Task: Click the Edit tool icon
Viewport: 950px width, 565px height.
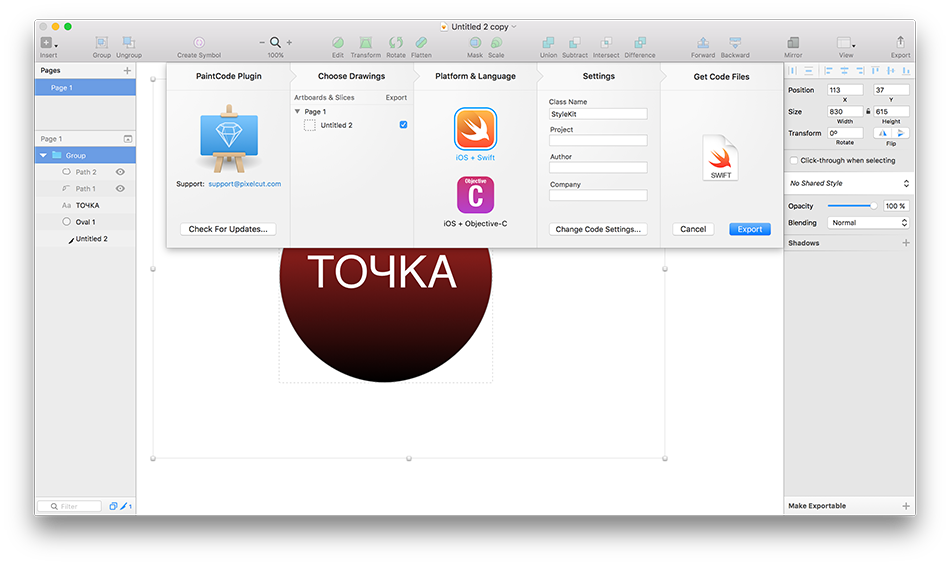Action: [x=337, y=42]
